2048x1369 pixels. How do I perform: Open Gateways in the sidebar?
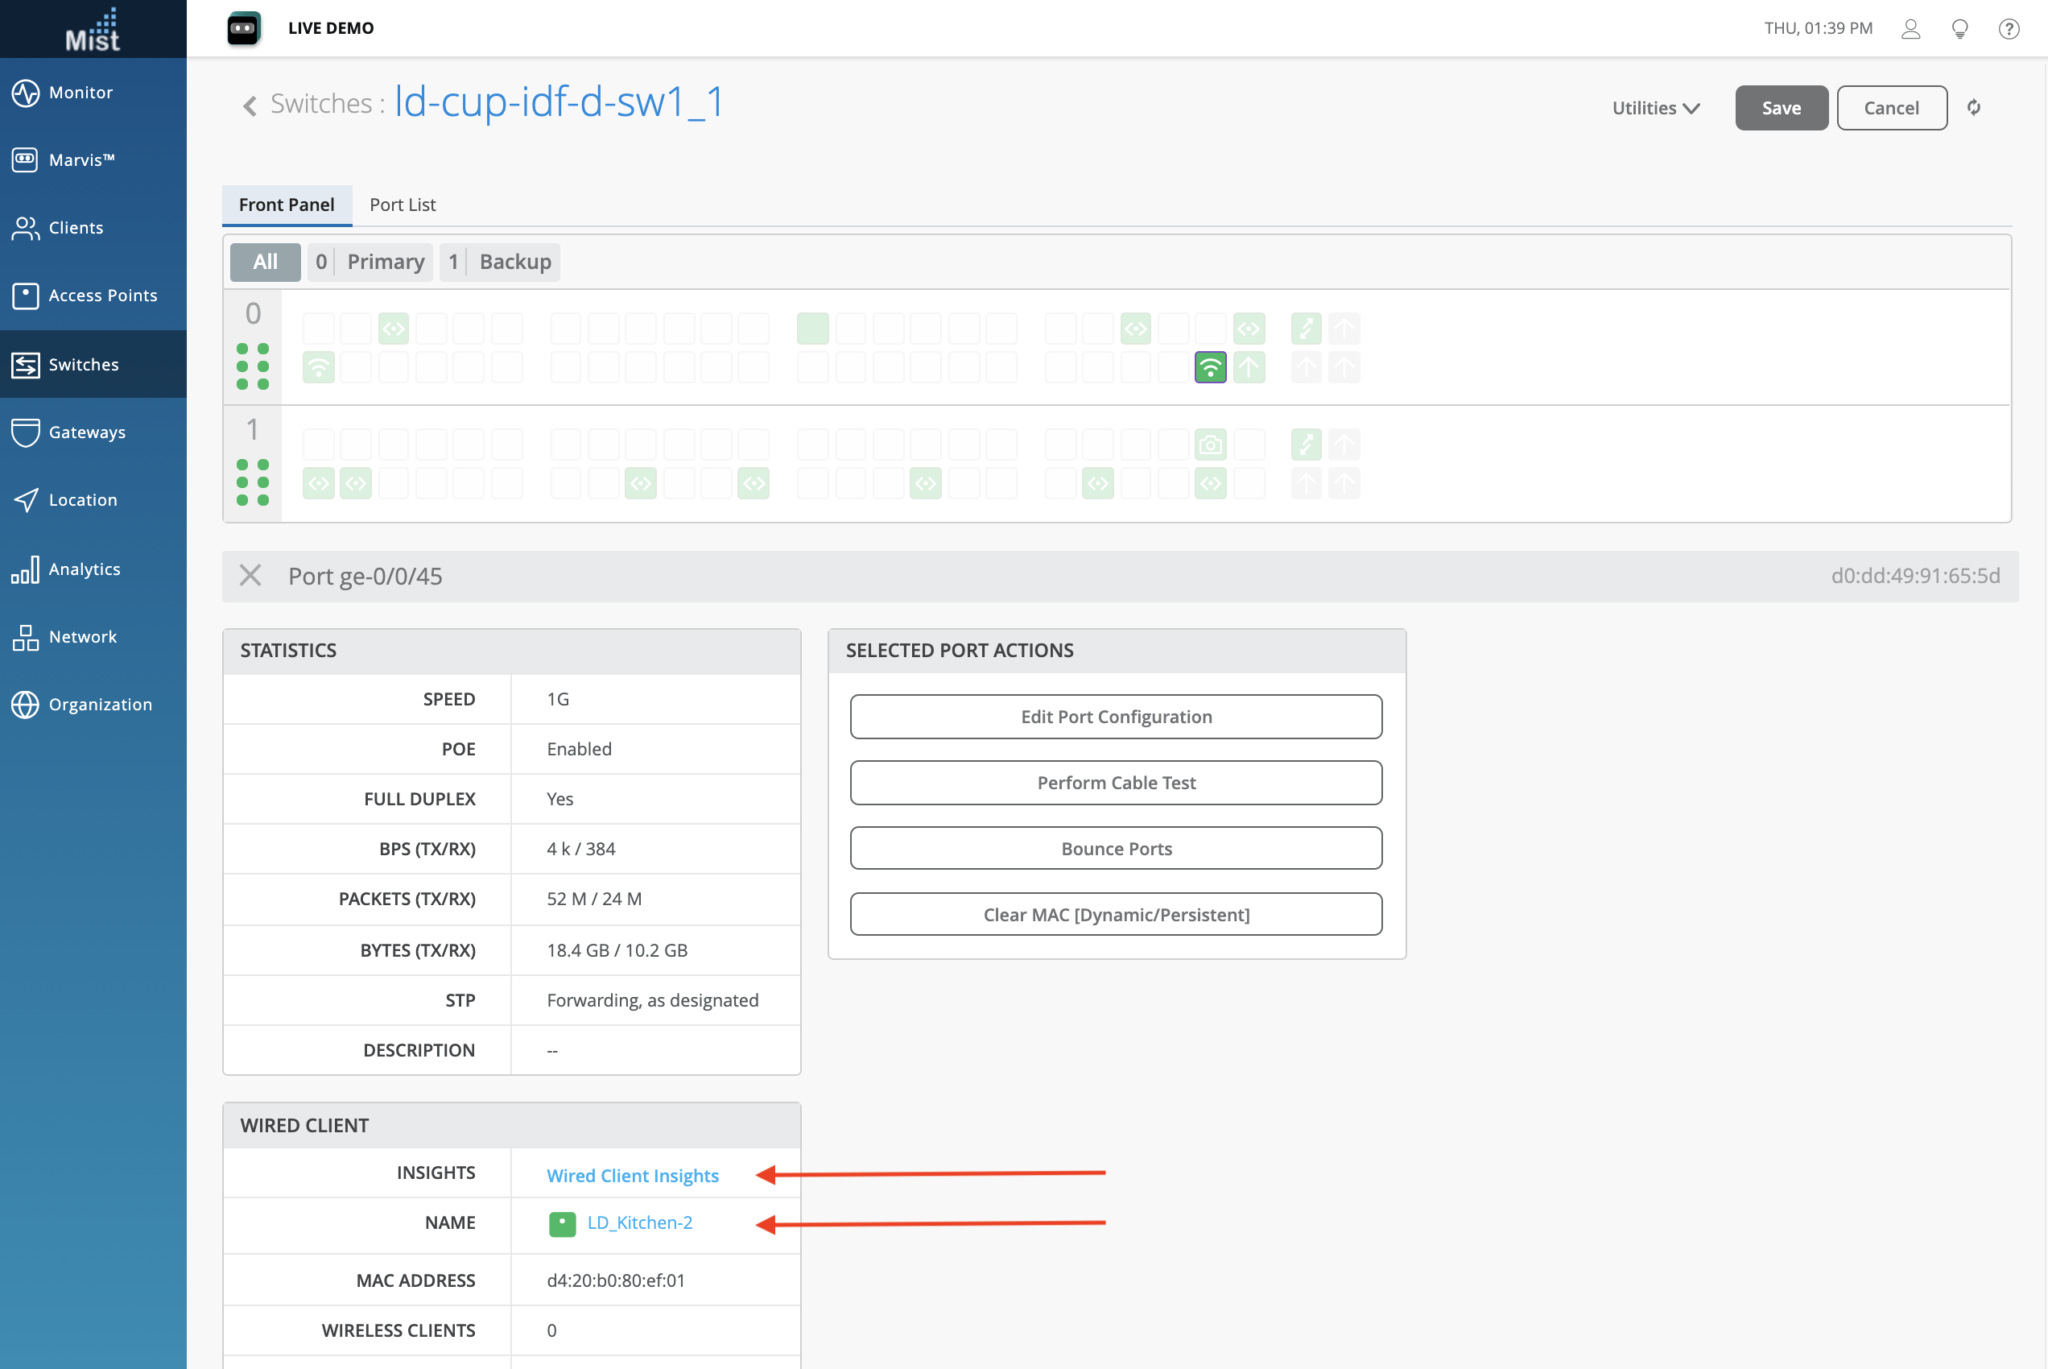[x=87, y=432]
